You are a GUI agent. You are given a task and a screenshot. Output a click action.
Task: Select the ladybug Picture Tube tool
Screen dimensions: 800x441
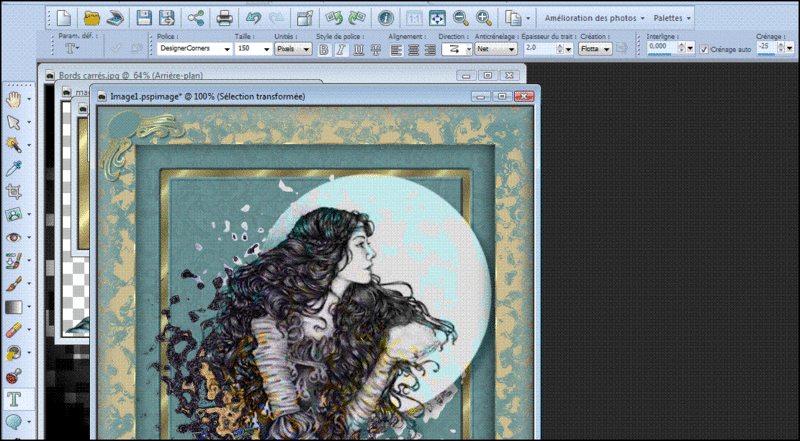point(14,376)
